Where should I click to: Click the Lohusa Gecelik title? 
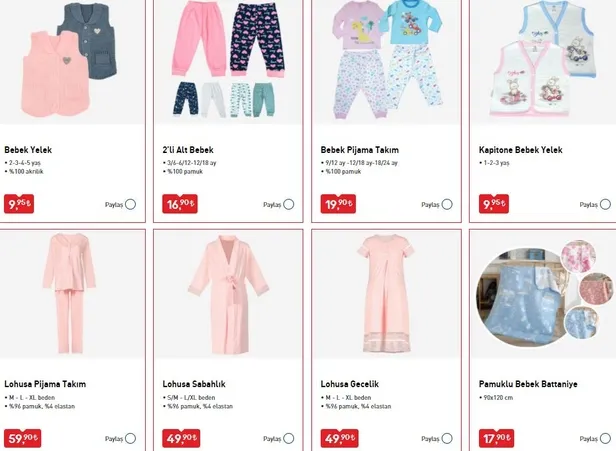[x=350, y=384]
